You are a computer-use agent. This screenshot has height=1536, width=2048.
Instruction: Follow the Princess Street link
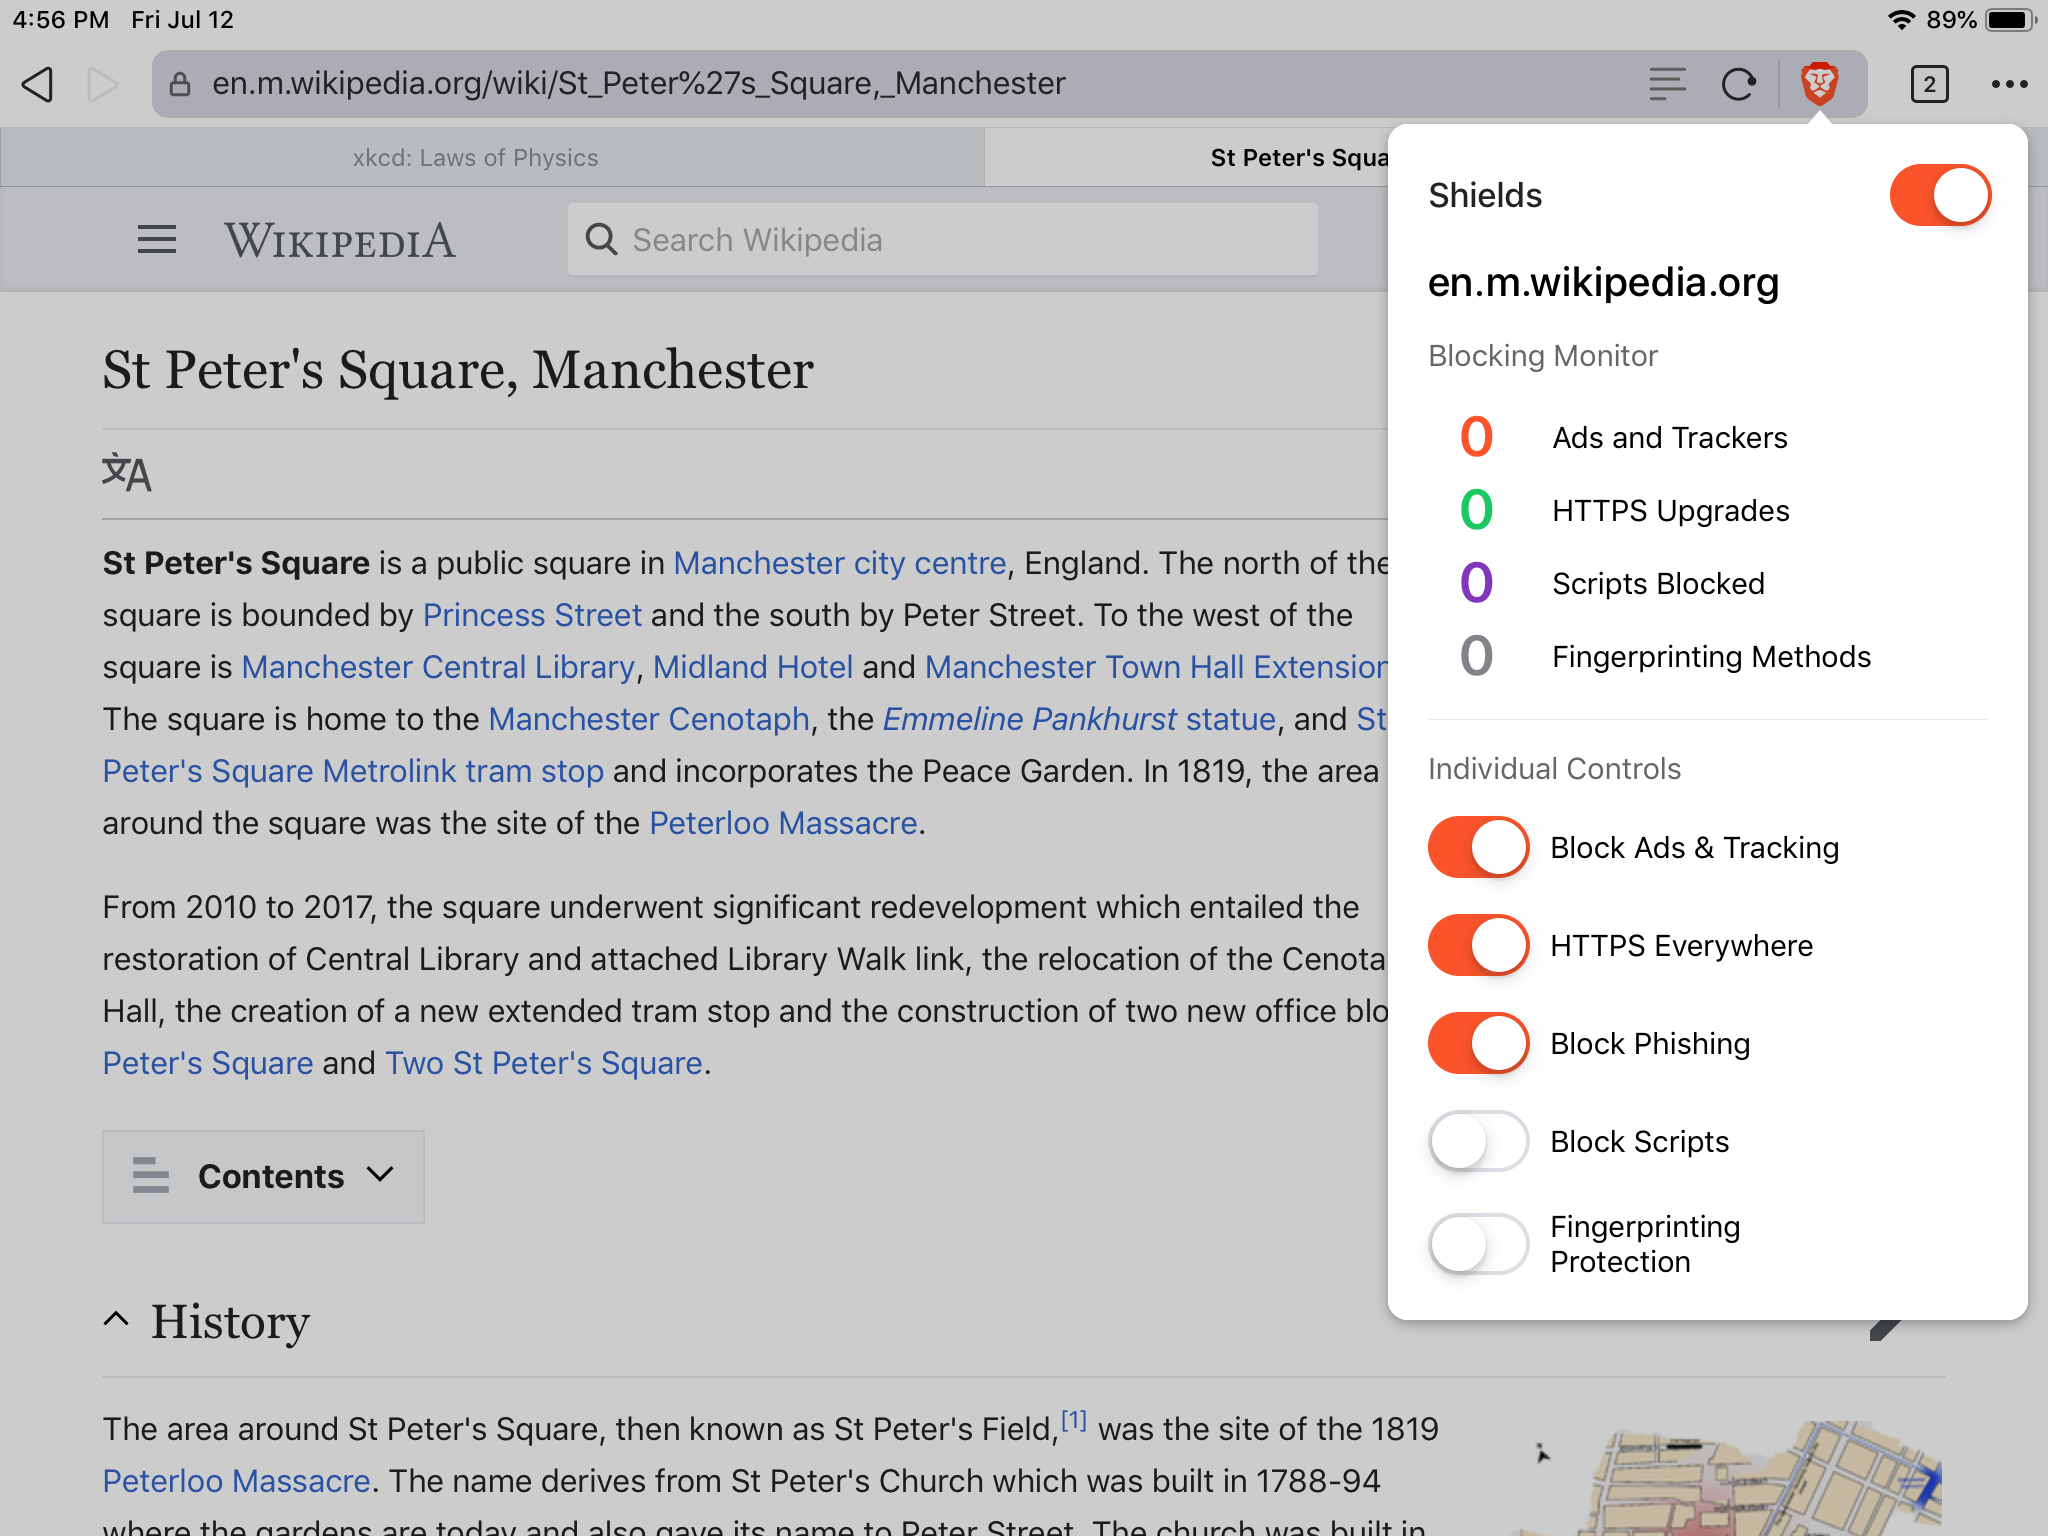[532, 615]
